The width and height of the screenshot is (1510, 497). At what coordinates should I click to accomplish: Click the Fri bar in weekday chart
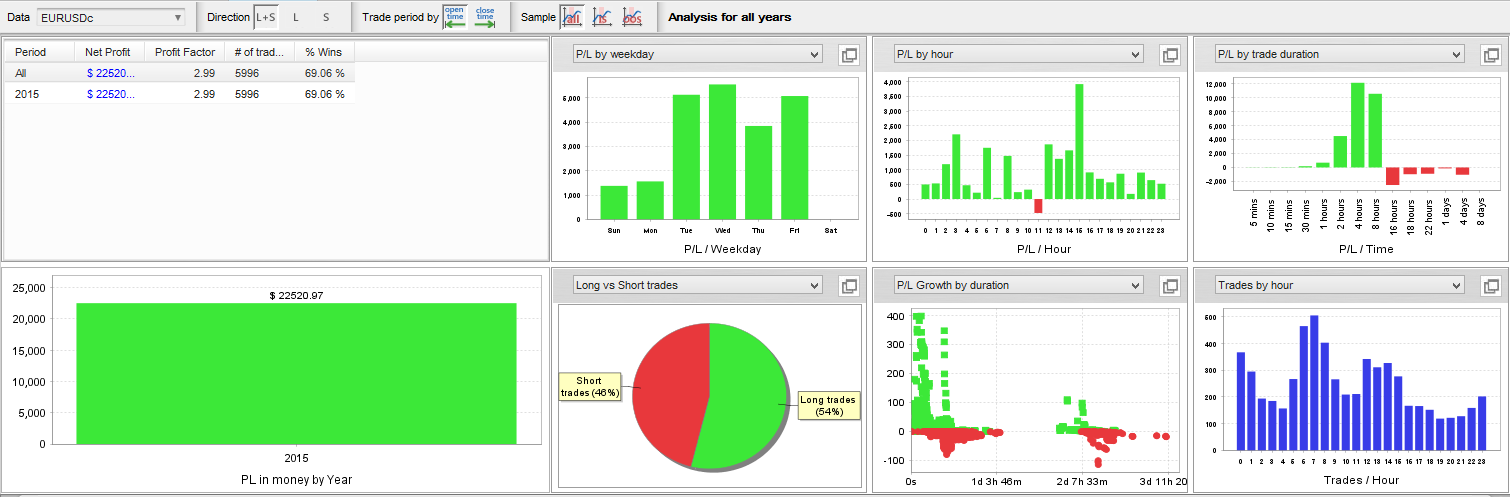(x=795, y=157)
